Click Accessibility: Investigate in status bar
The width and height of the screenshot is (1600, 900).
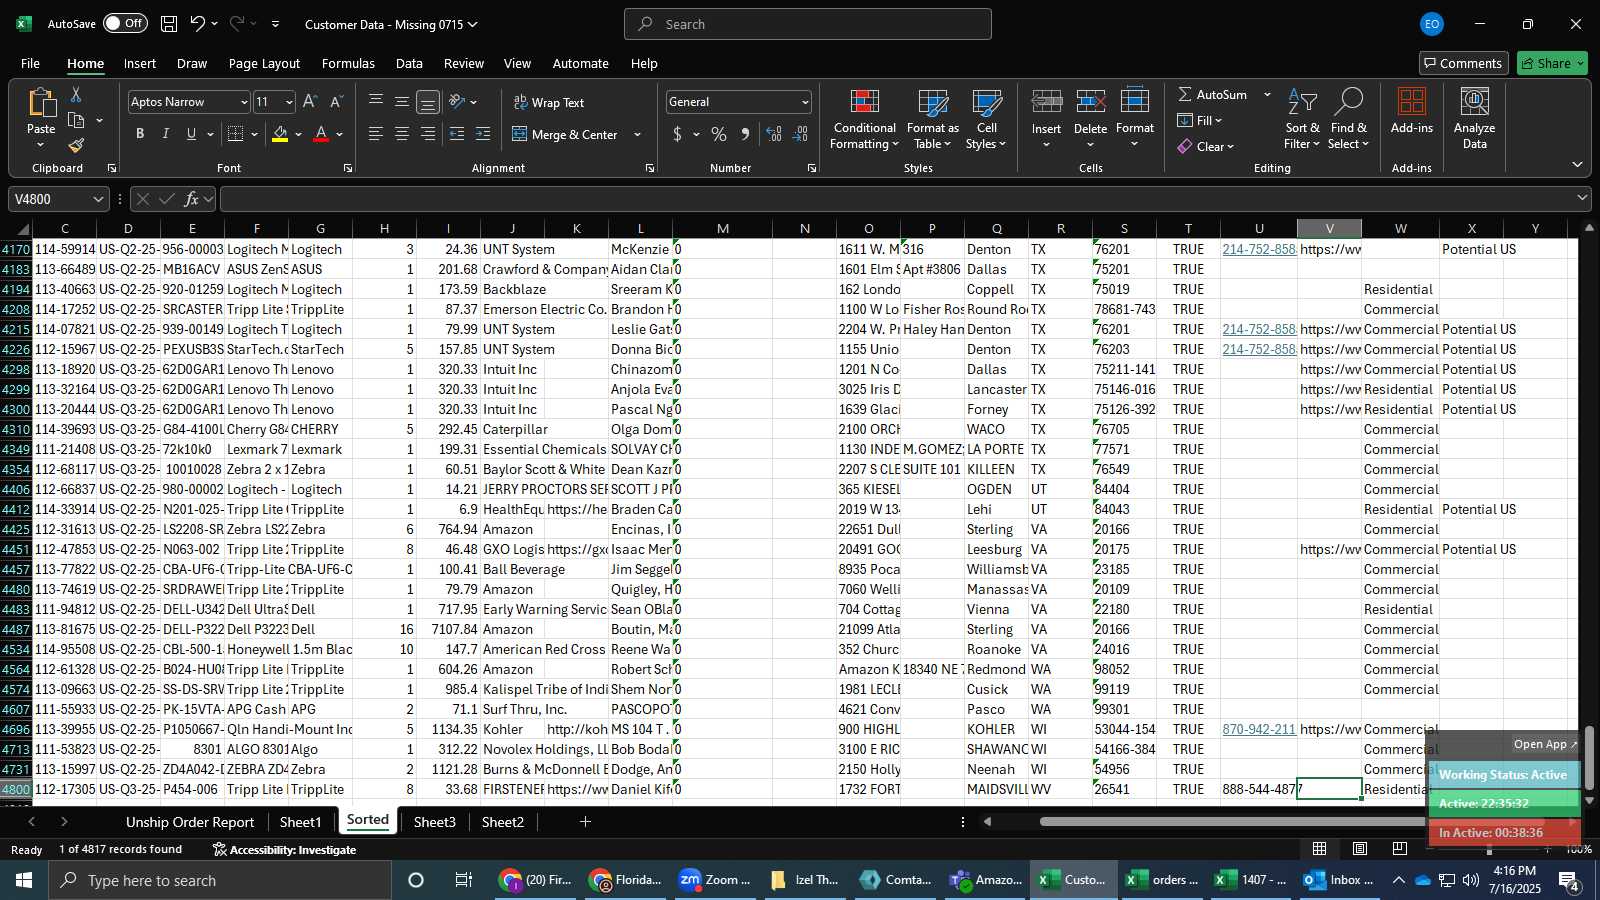pos(284,849)
